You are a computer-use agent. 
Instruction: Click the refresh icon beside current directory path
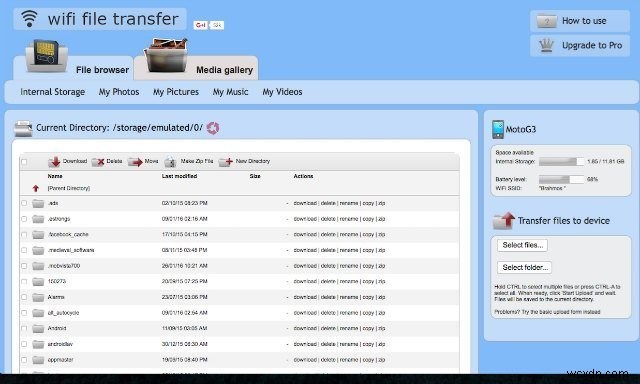click(213, 128)
